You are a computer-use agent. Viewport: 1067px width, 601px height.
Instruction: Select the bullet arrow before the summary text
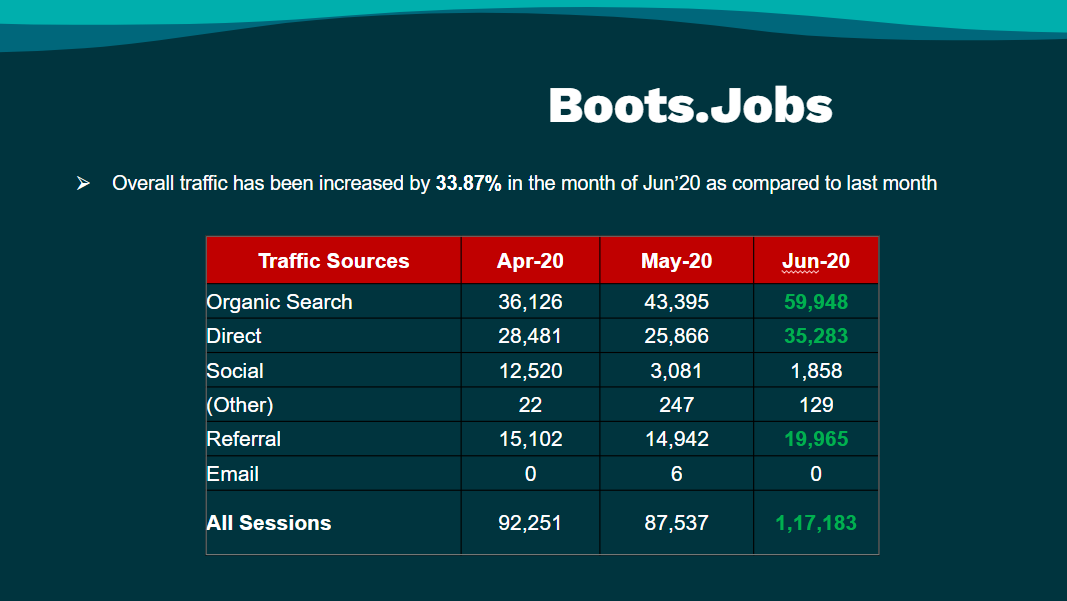click(83, 183)
